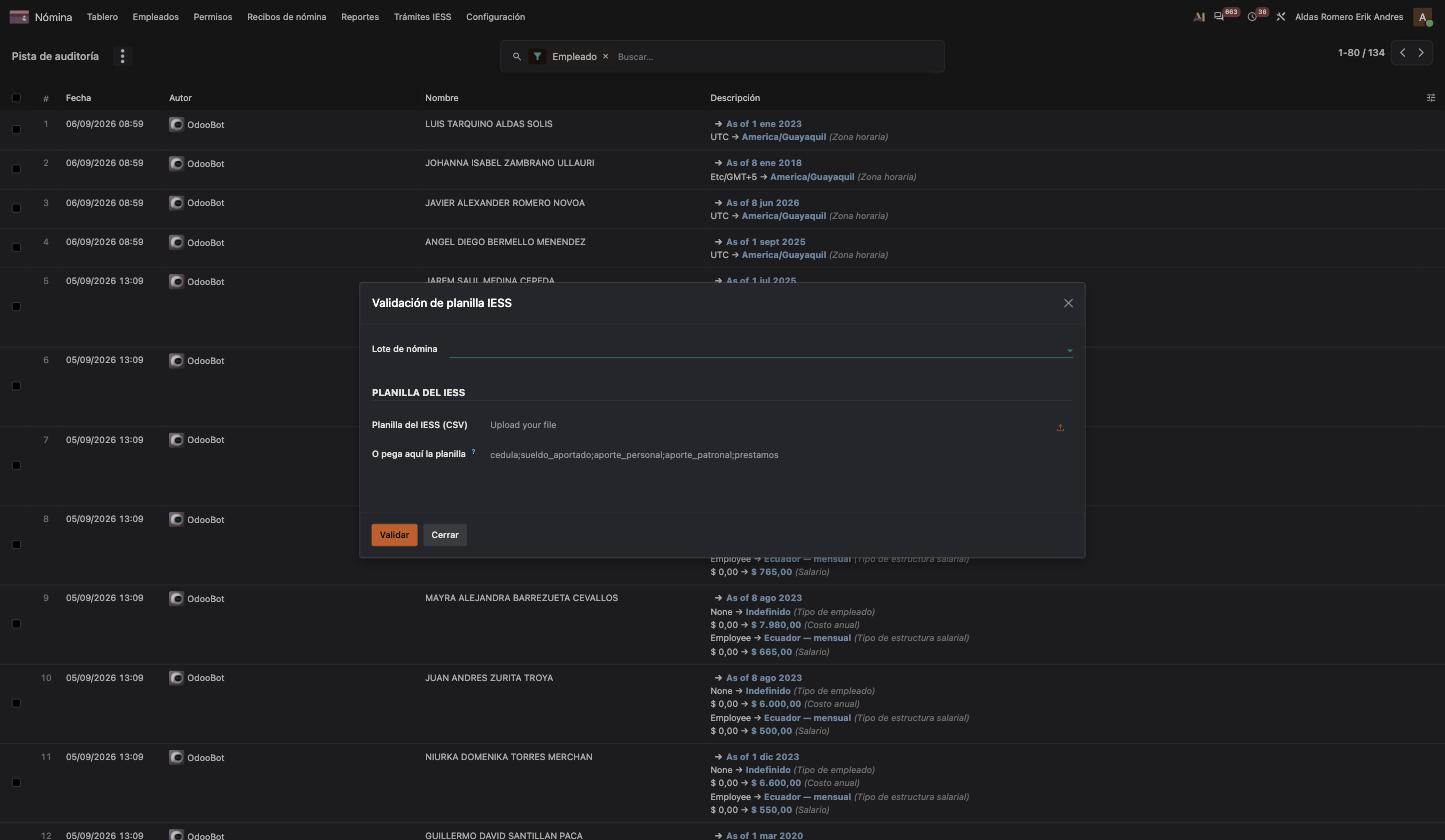Open the Tablero menu

(x=102, y=17)
